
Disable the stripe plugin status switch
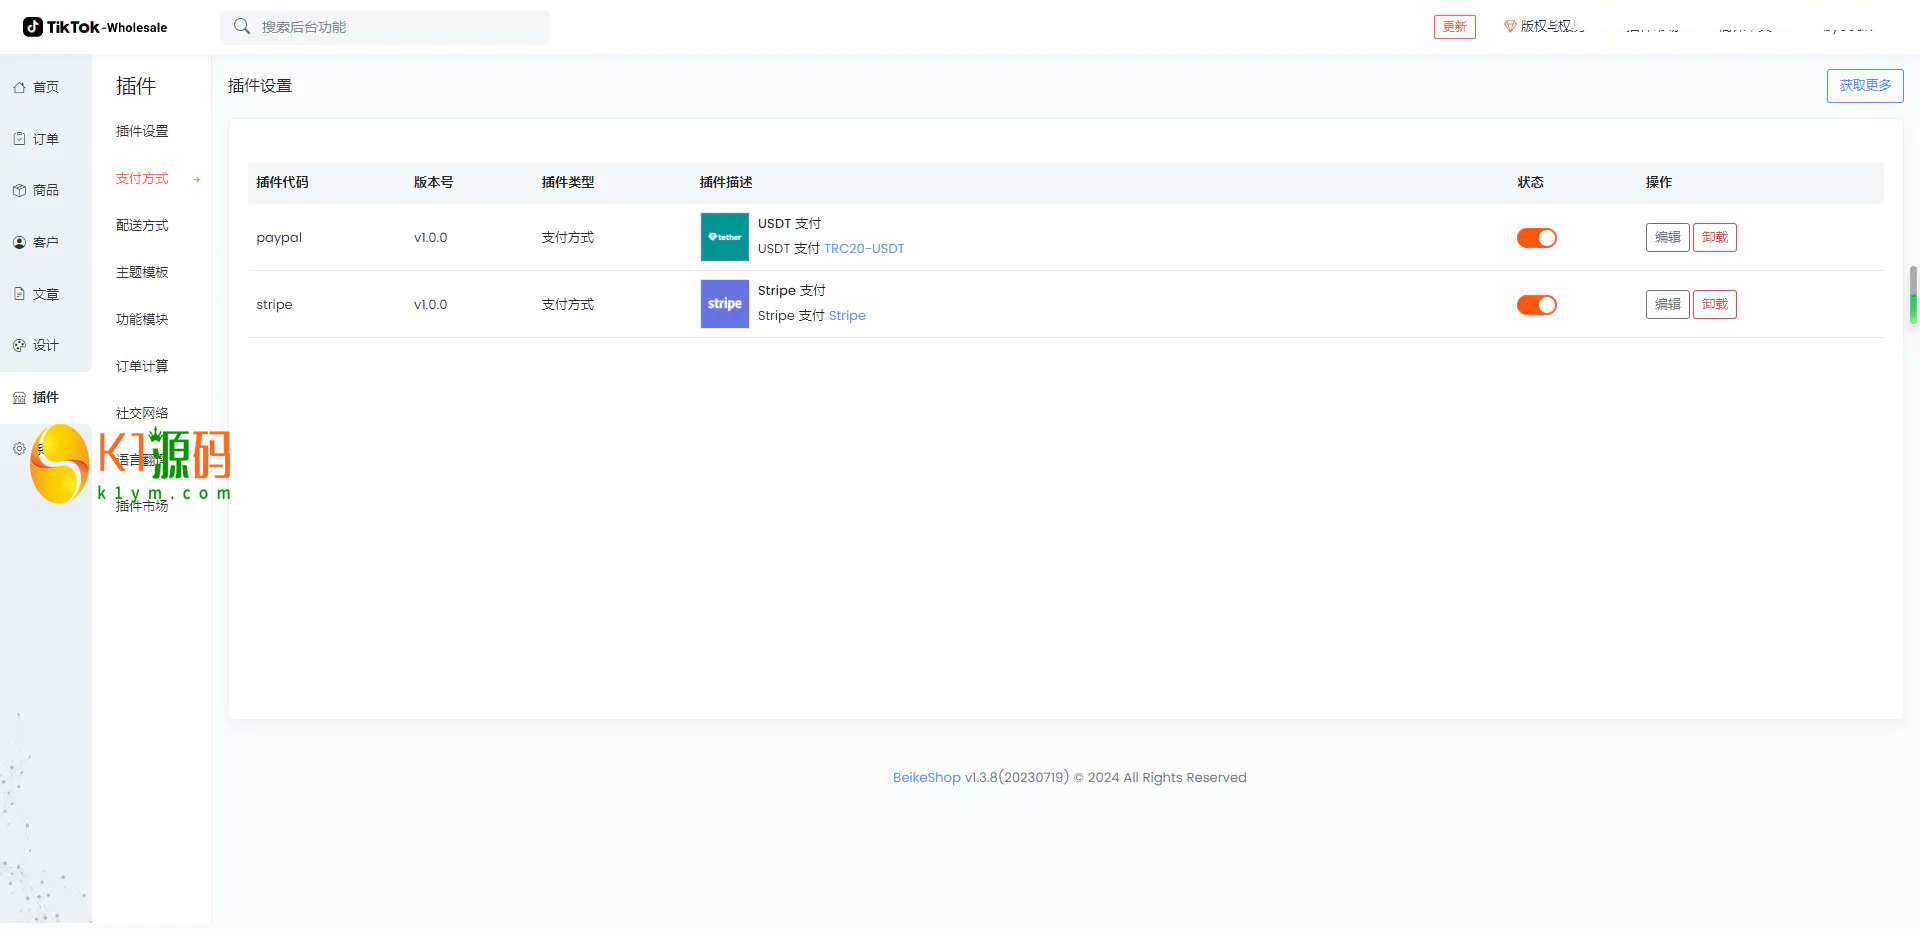coord(1537,305)
